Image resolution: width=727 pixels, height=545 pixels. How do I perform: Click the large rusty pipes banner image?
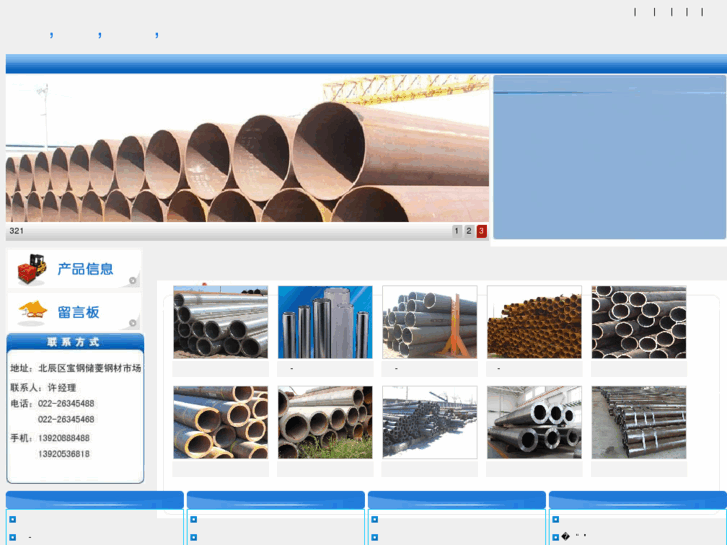pos(247,148)
